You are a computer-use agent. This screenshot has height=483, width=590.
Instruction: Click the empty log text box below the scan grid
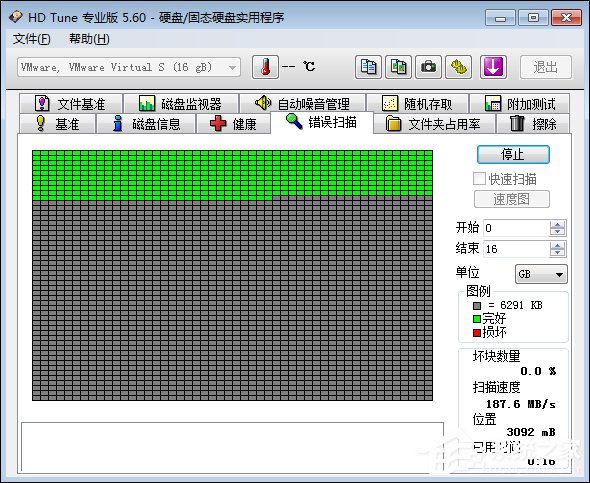click(x=233, y=447)
